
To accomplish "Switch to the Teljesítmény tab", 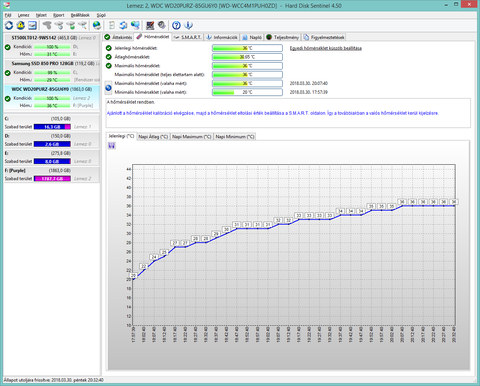I will (283, 37).
